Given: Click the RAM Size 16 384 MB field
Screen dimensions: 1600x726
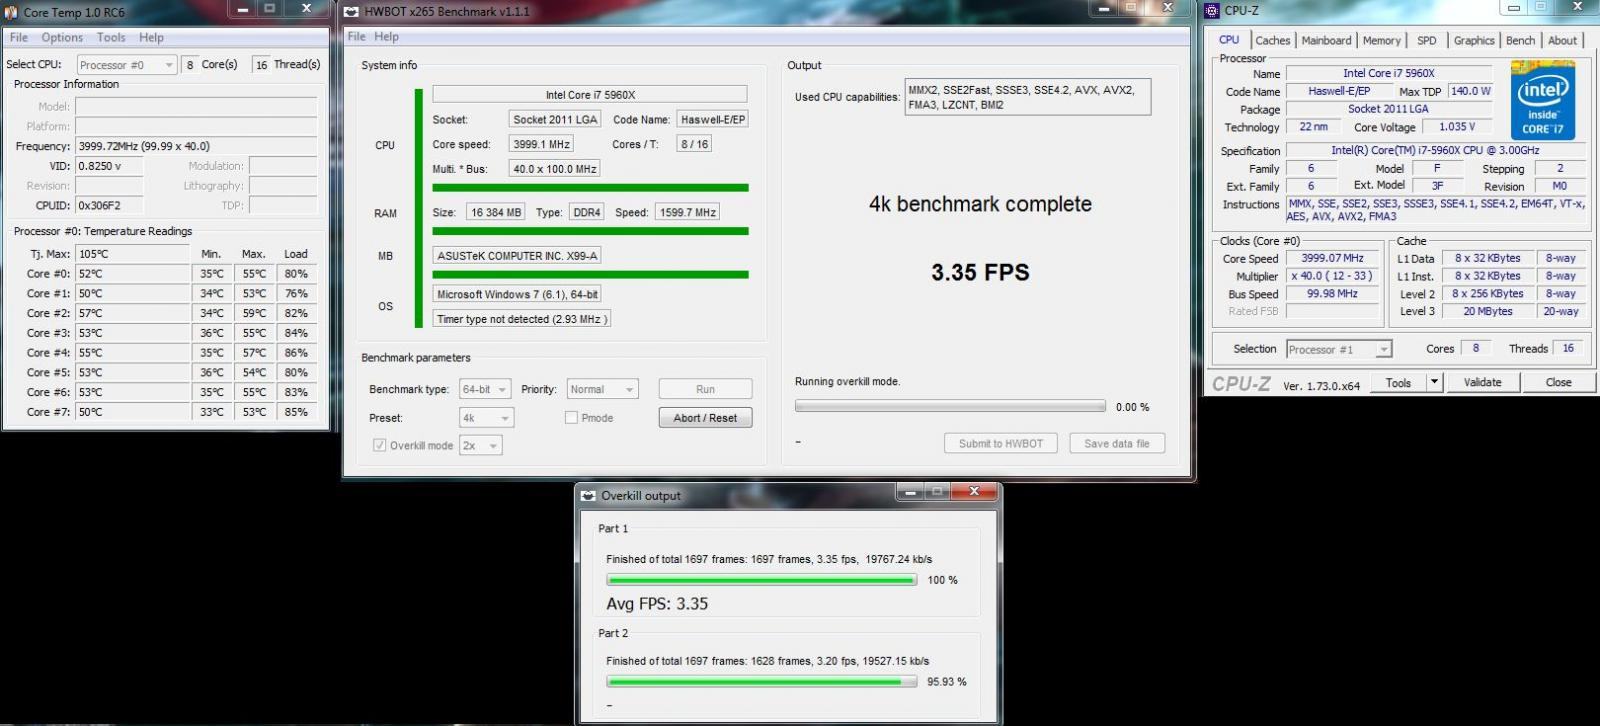Looking at the screenshot, I should point(497,212).
